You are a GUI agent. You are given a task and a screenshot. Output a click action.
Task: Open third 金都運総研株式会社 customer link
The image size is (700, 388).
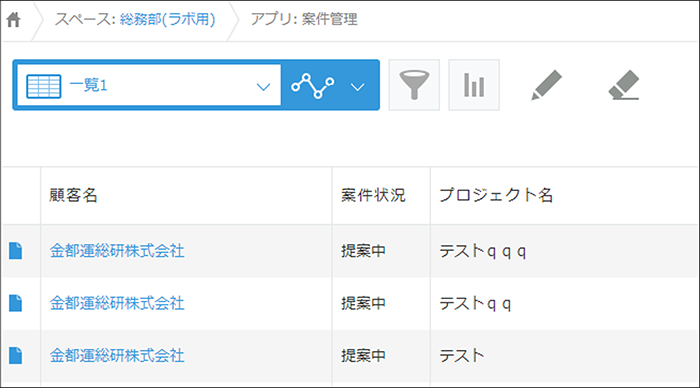[x=117, y=356]
